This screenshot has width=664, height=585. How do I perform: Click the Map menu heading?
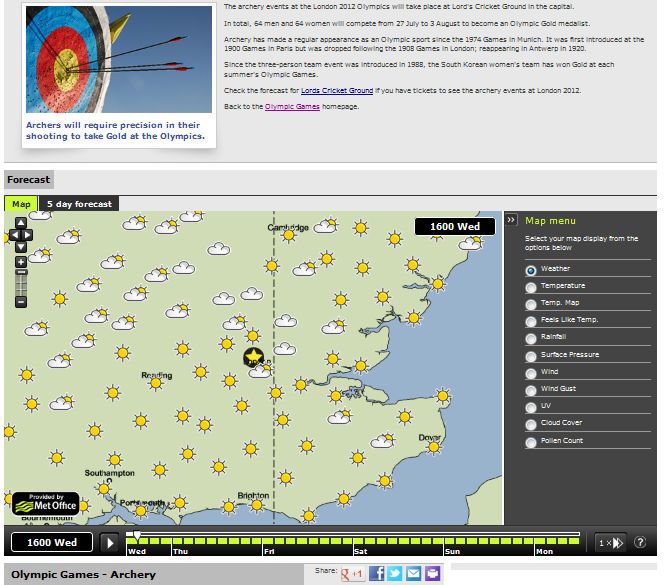tap(550, 221)
